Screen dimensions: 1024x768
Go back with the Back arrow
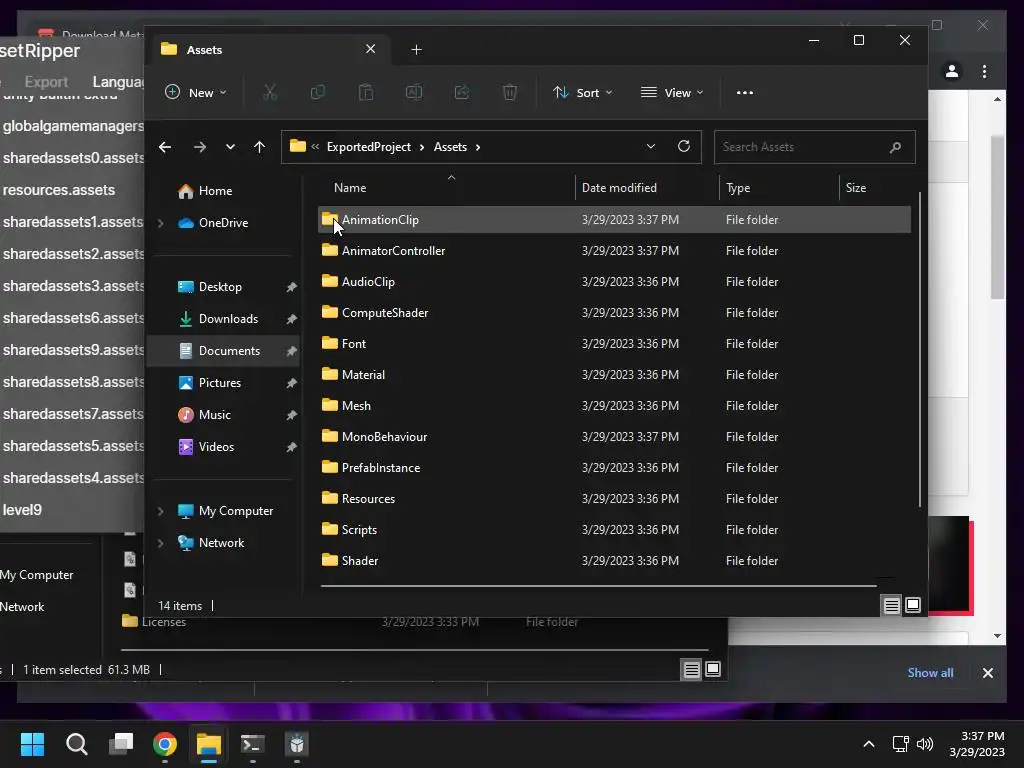pyautogui.click(x=165, y=147)
